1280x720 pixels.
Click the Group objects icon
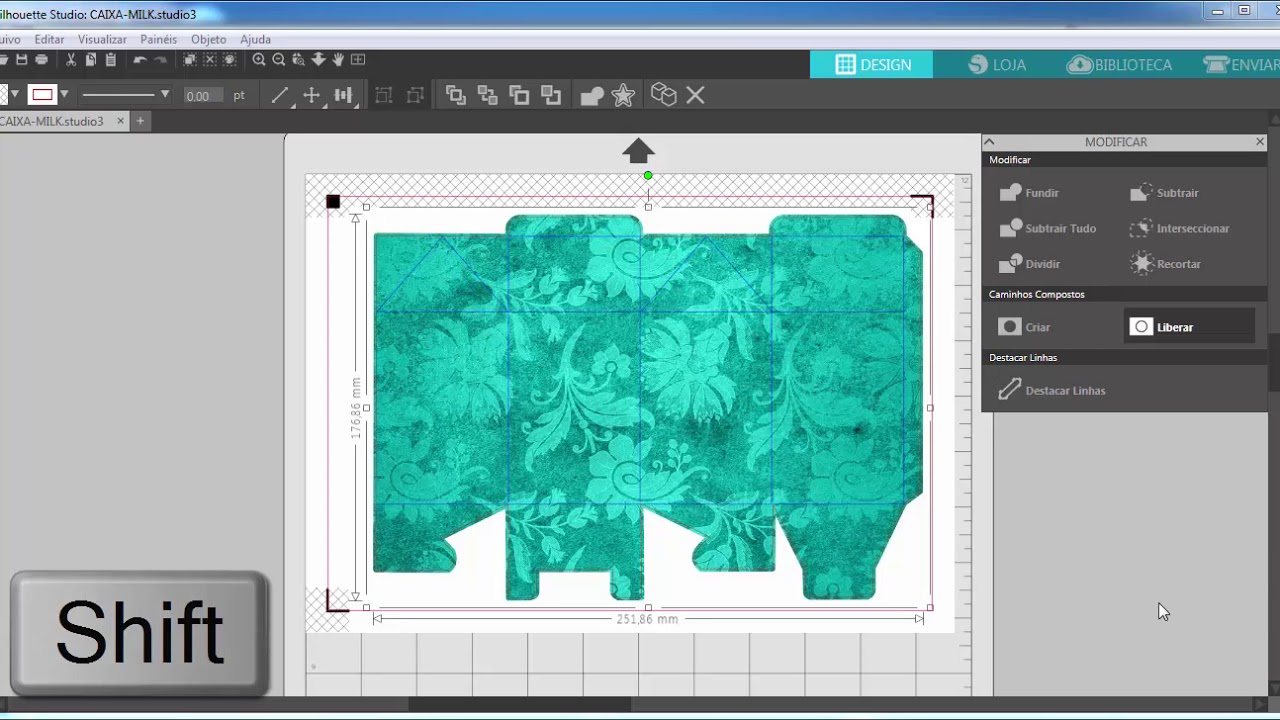[383, 95]
